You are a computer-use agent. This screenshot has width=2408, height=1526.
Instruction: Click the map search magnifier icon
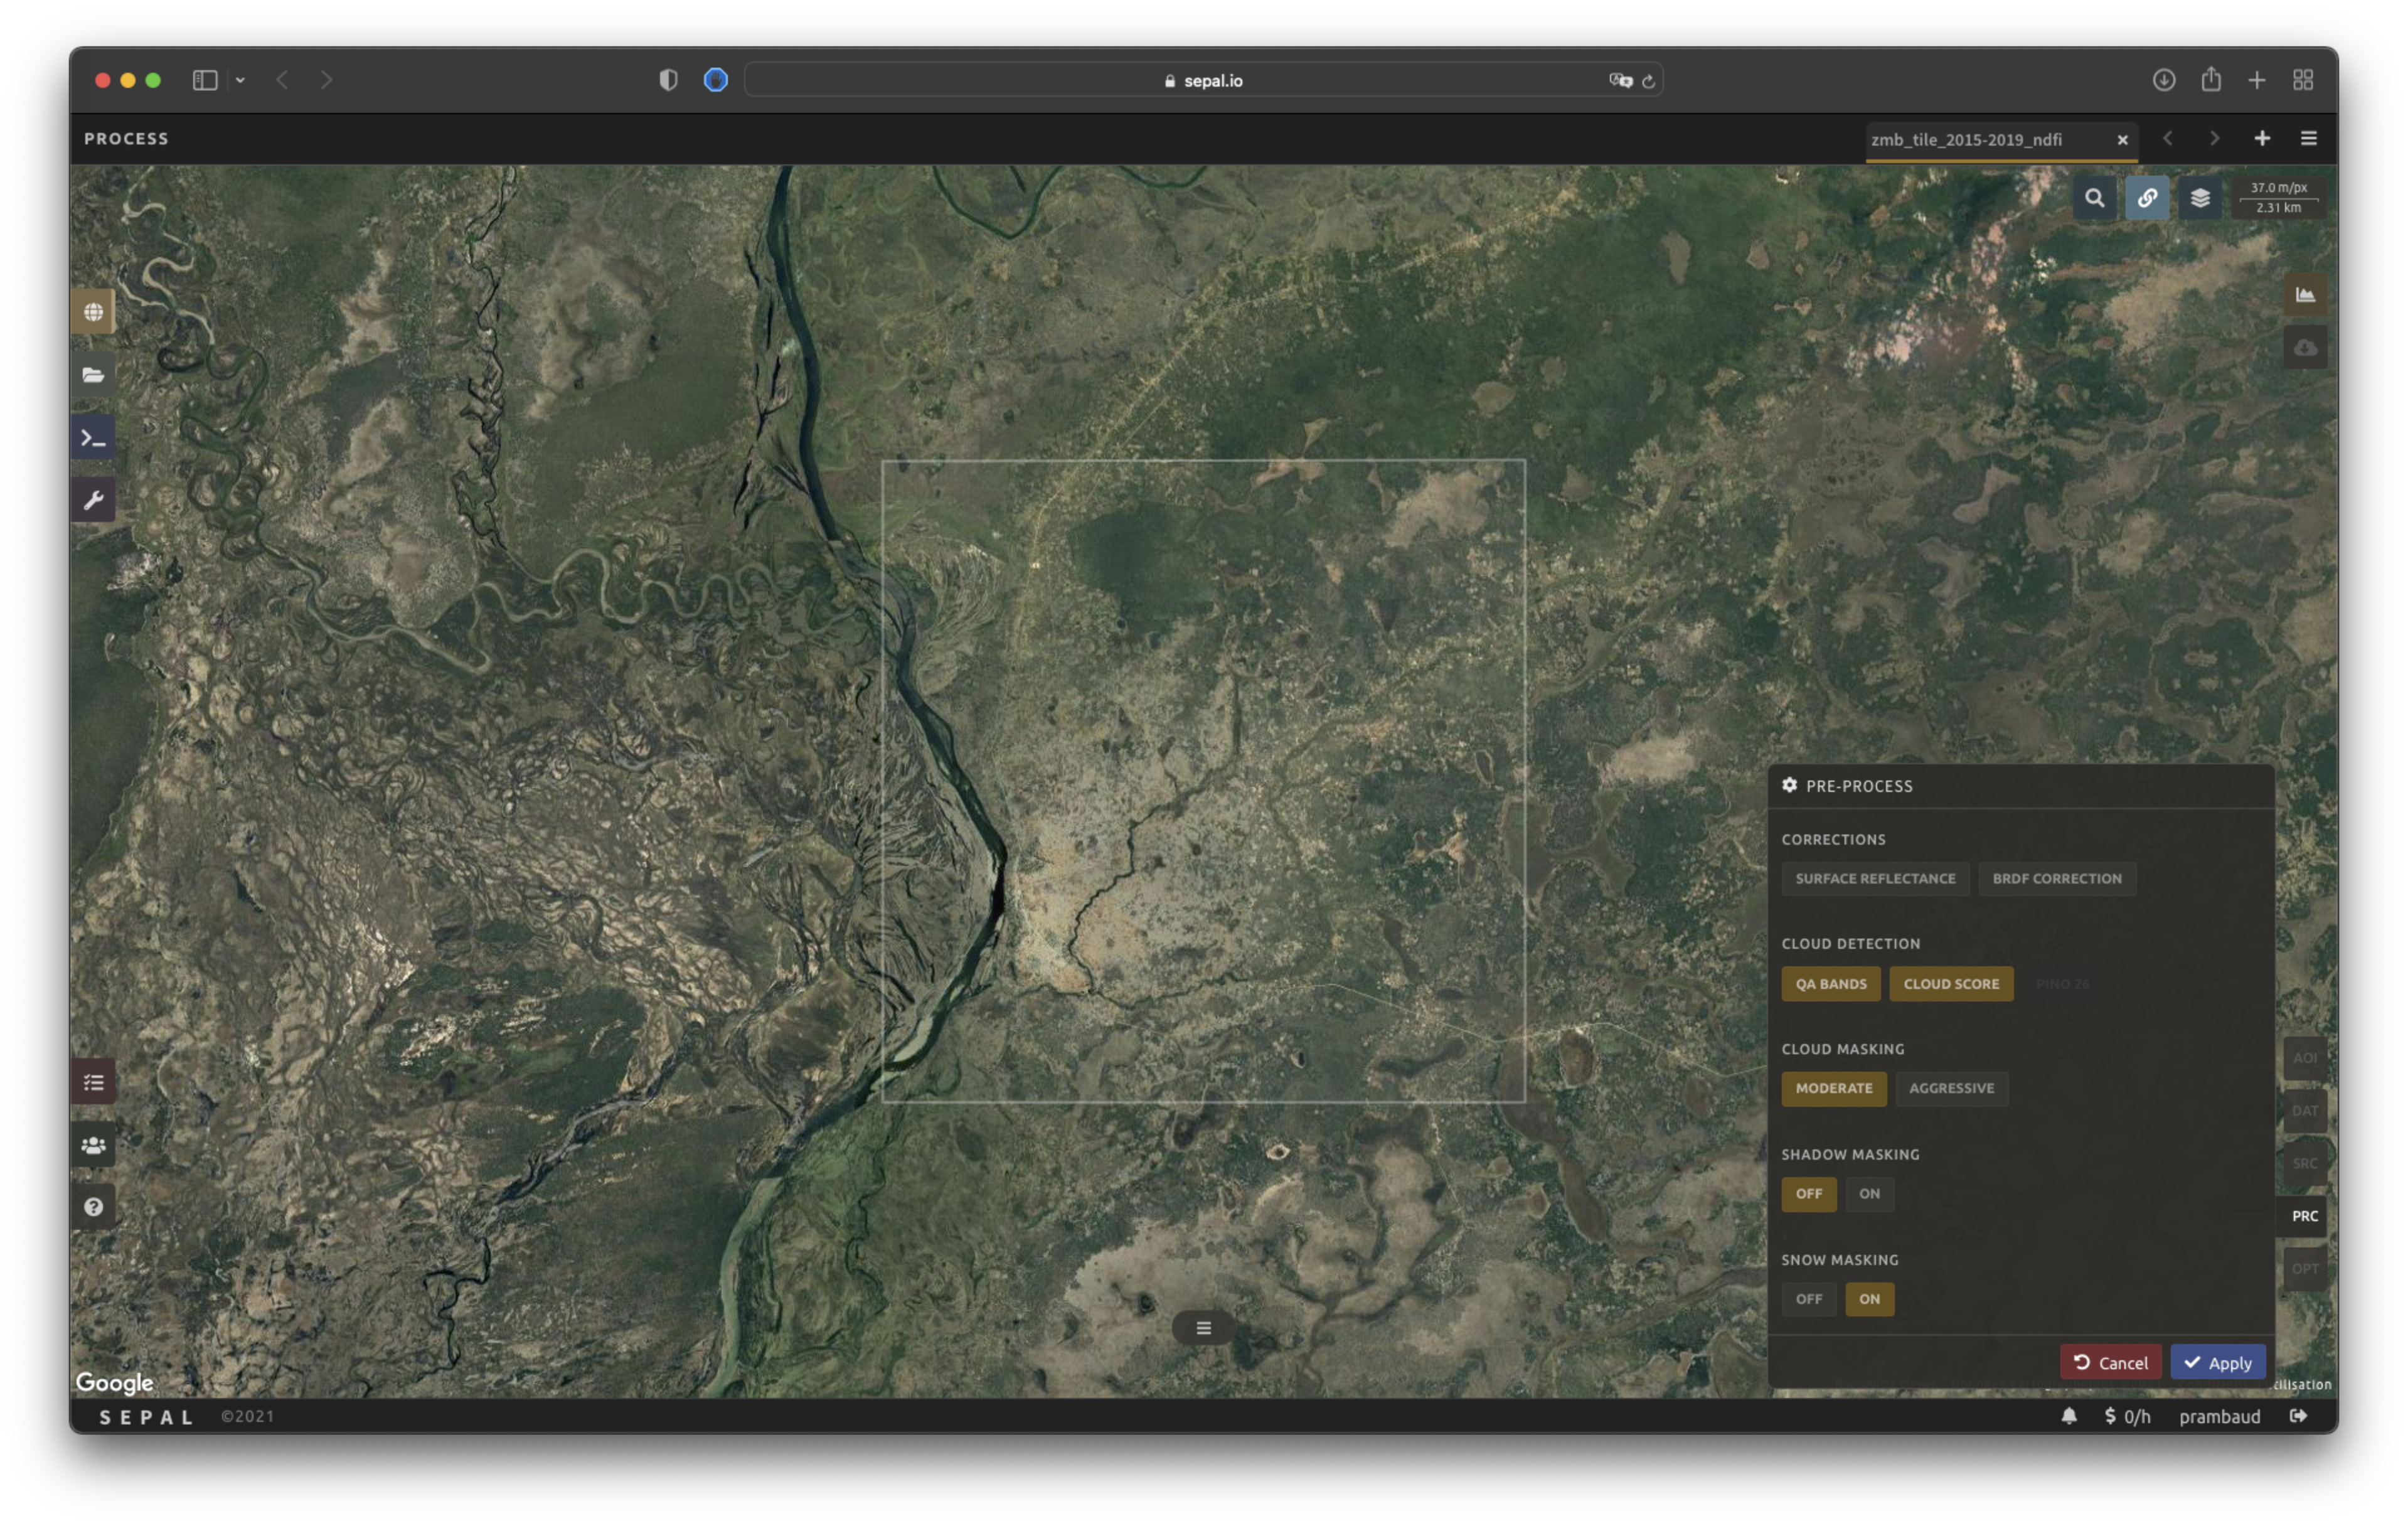click(x=2094, y=198)
